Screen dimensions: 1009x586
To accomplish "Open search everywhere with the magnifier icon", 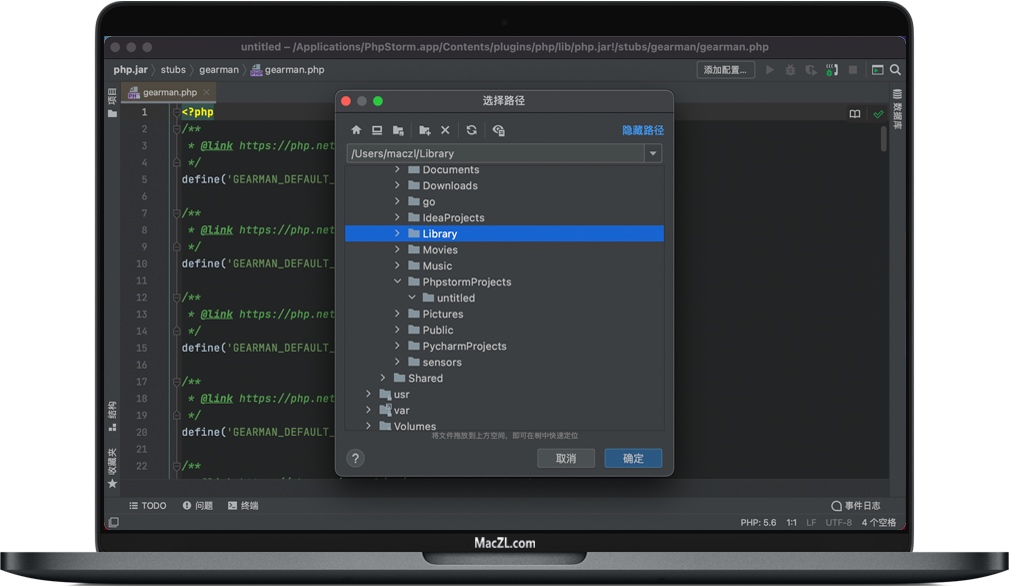I will click(896, 70).
